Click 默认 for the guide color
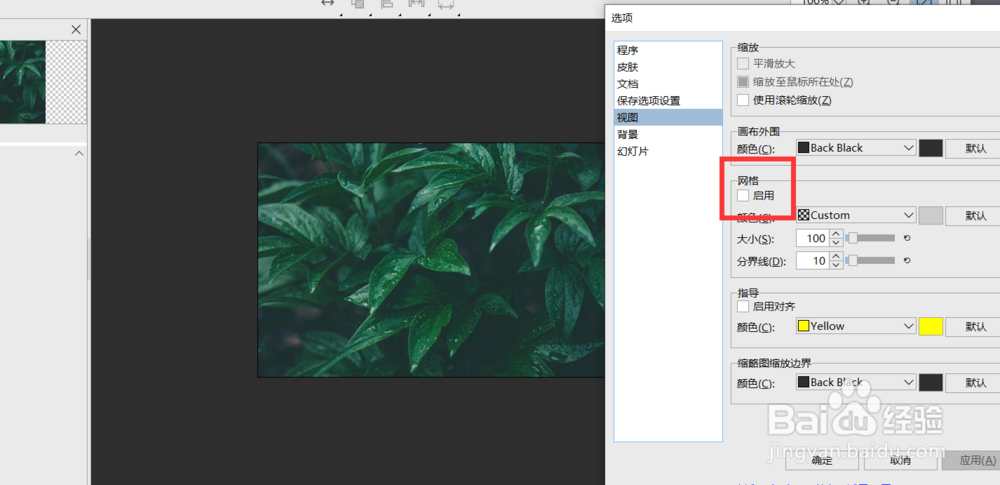This screenshot has height=485, width=1000. [973, 327]
